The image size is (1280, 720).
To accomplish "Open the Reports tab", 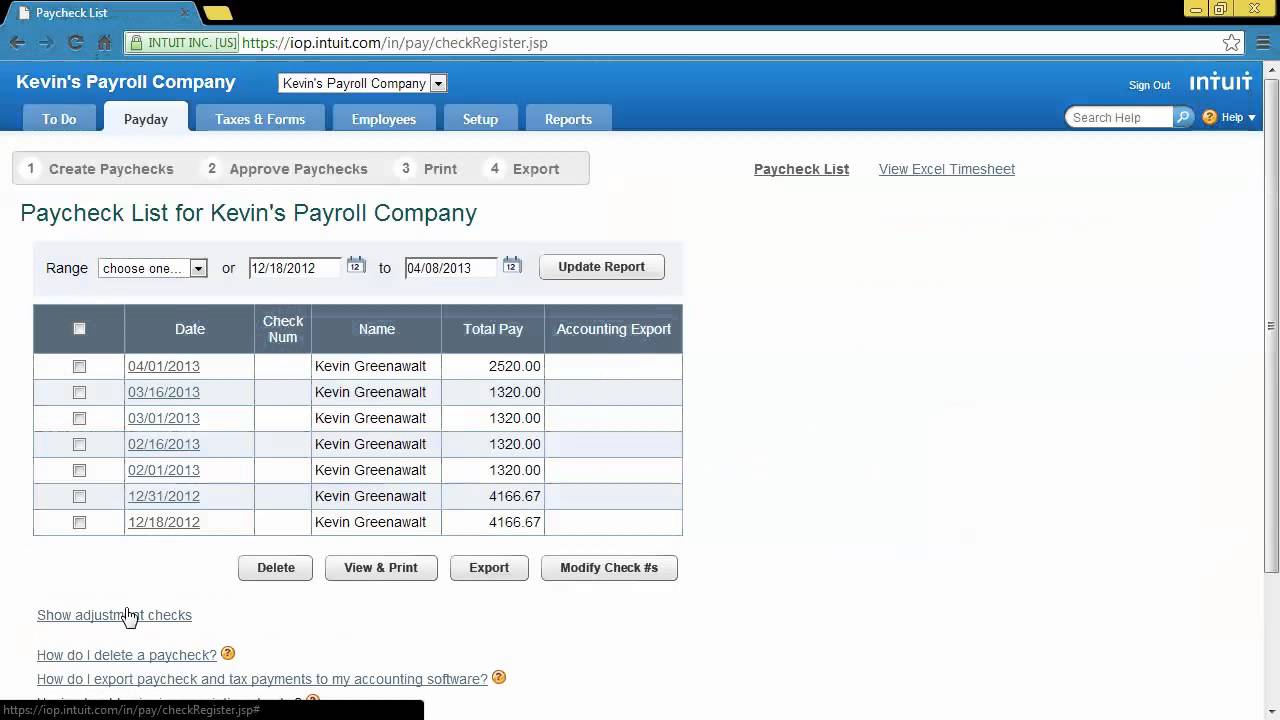I will (x=568, y=118).
